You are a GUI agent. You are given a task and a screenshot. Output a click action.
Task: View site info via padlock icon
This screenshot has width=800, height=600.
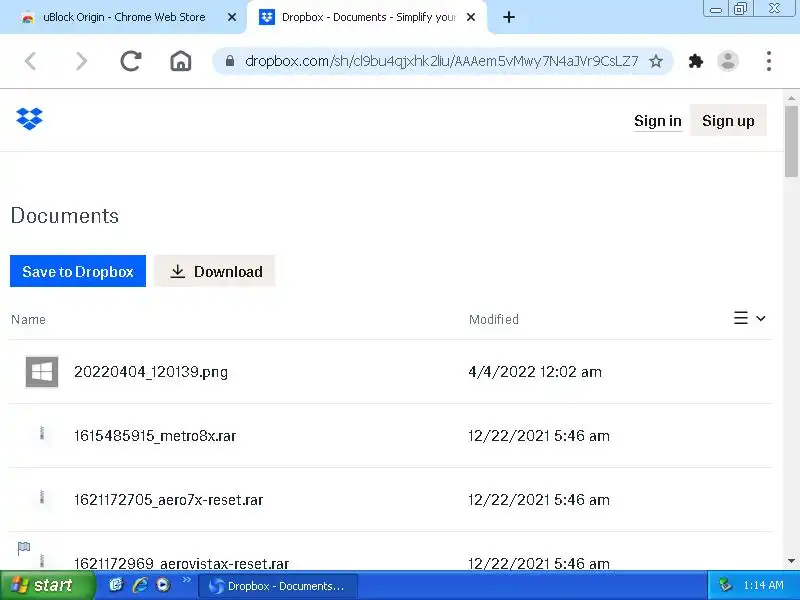[x=230, y=61]
